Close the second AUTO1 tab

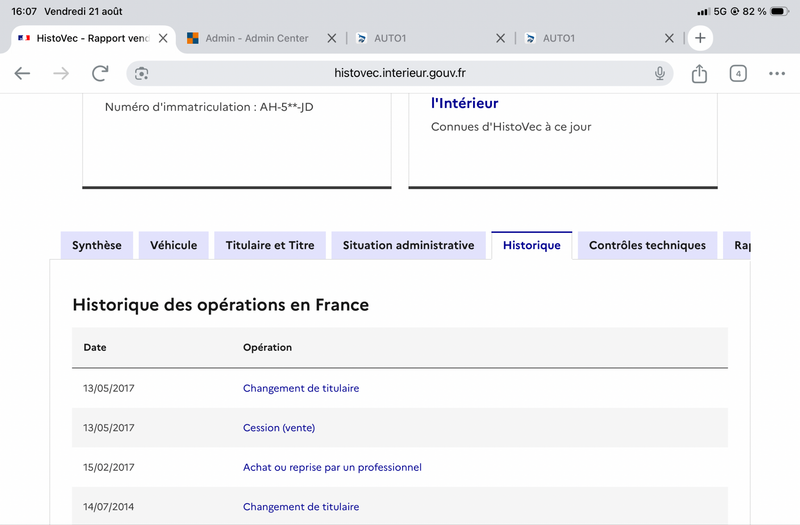click(x=669, y=38)
